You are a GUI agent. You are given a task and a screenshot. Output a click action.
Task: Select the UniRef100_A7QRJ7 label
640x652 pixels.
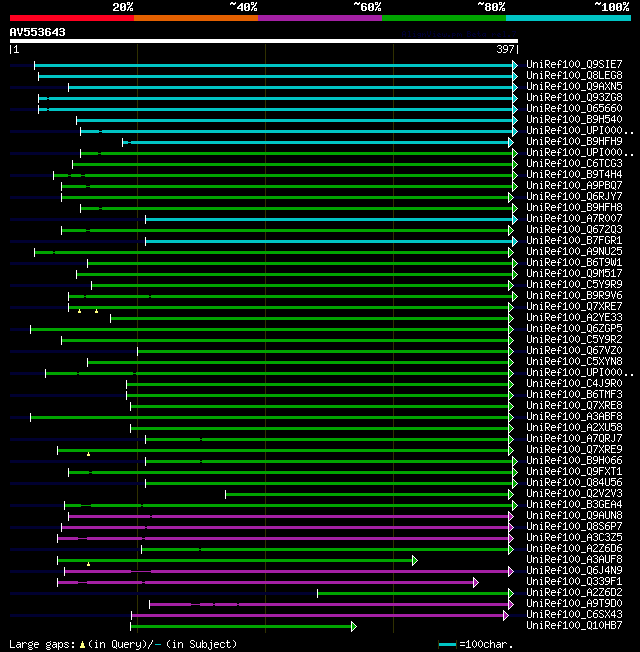(x=574, y=439)
